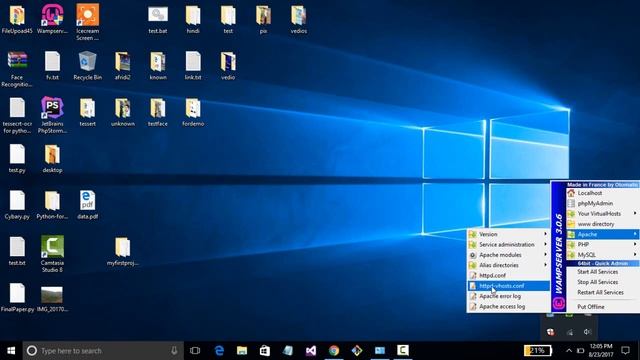Expand the Alias directories submenu
640x360 pixels.
[x=508, y=265]
